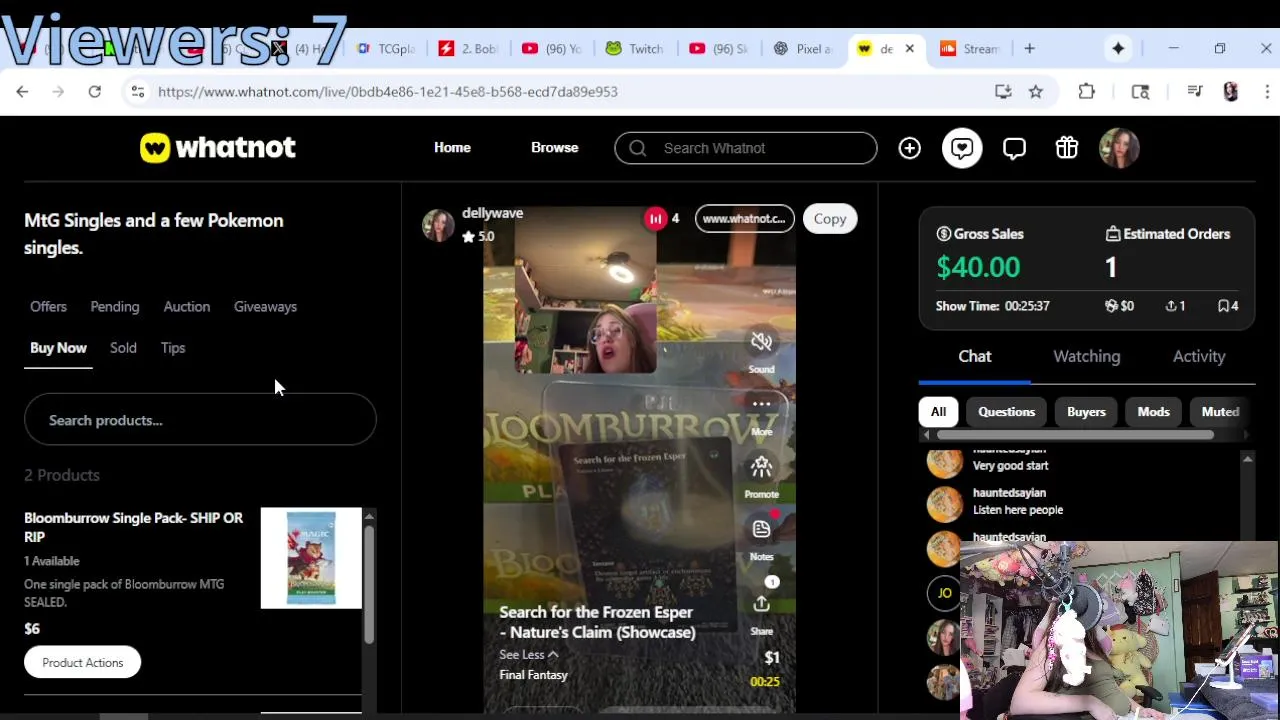Click the plus create icon in header
The height and width of the screenshot is (720, 1280).
(909, 148)
